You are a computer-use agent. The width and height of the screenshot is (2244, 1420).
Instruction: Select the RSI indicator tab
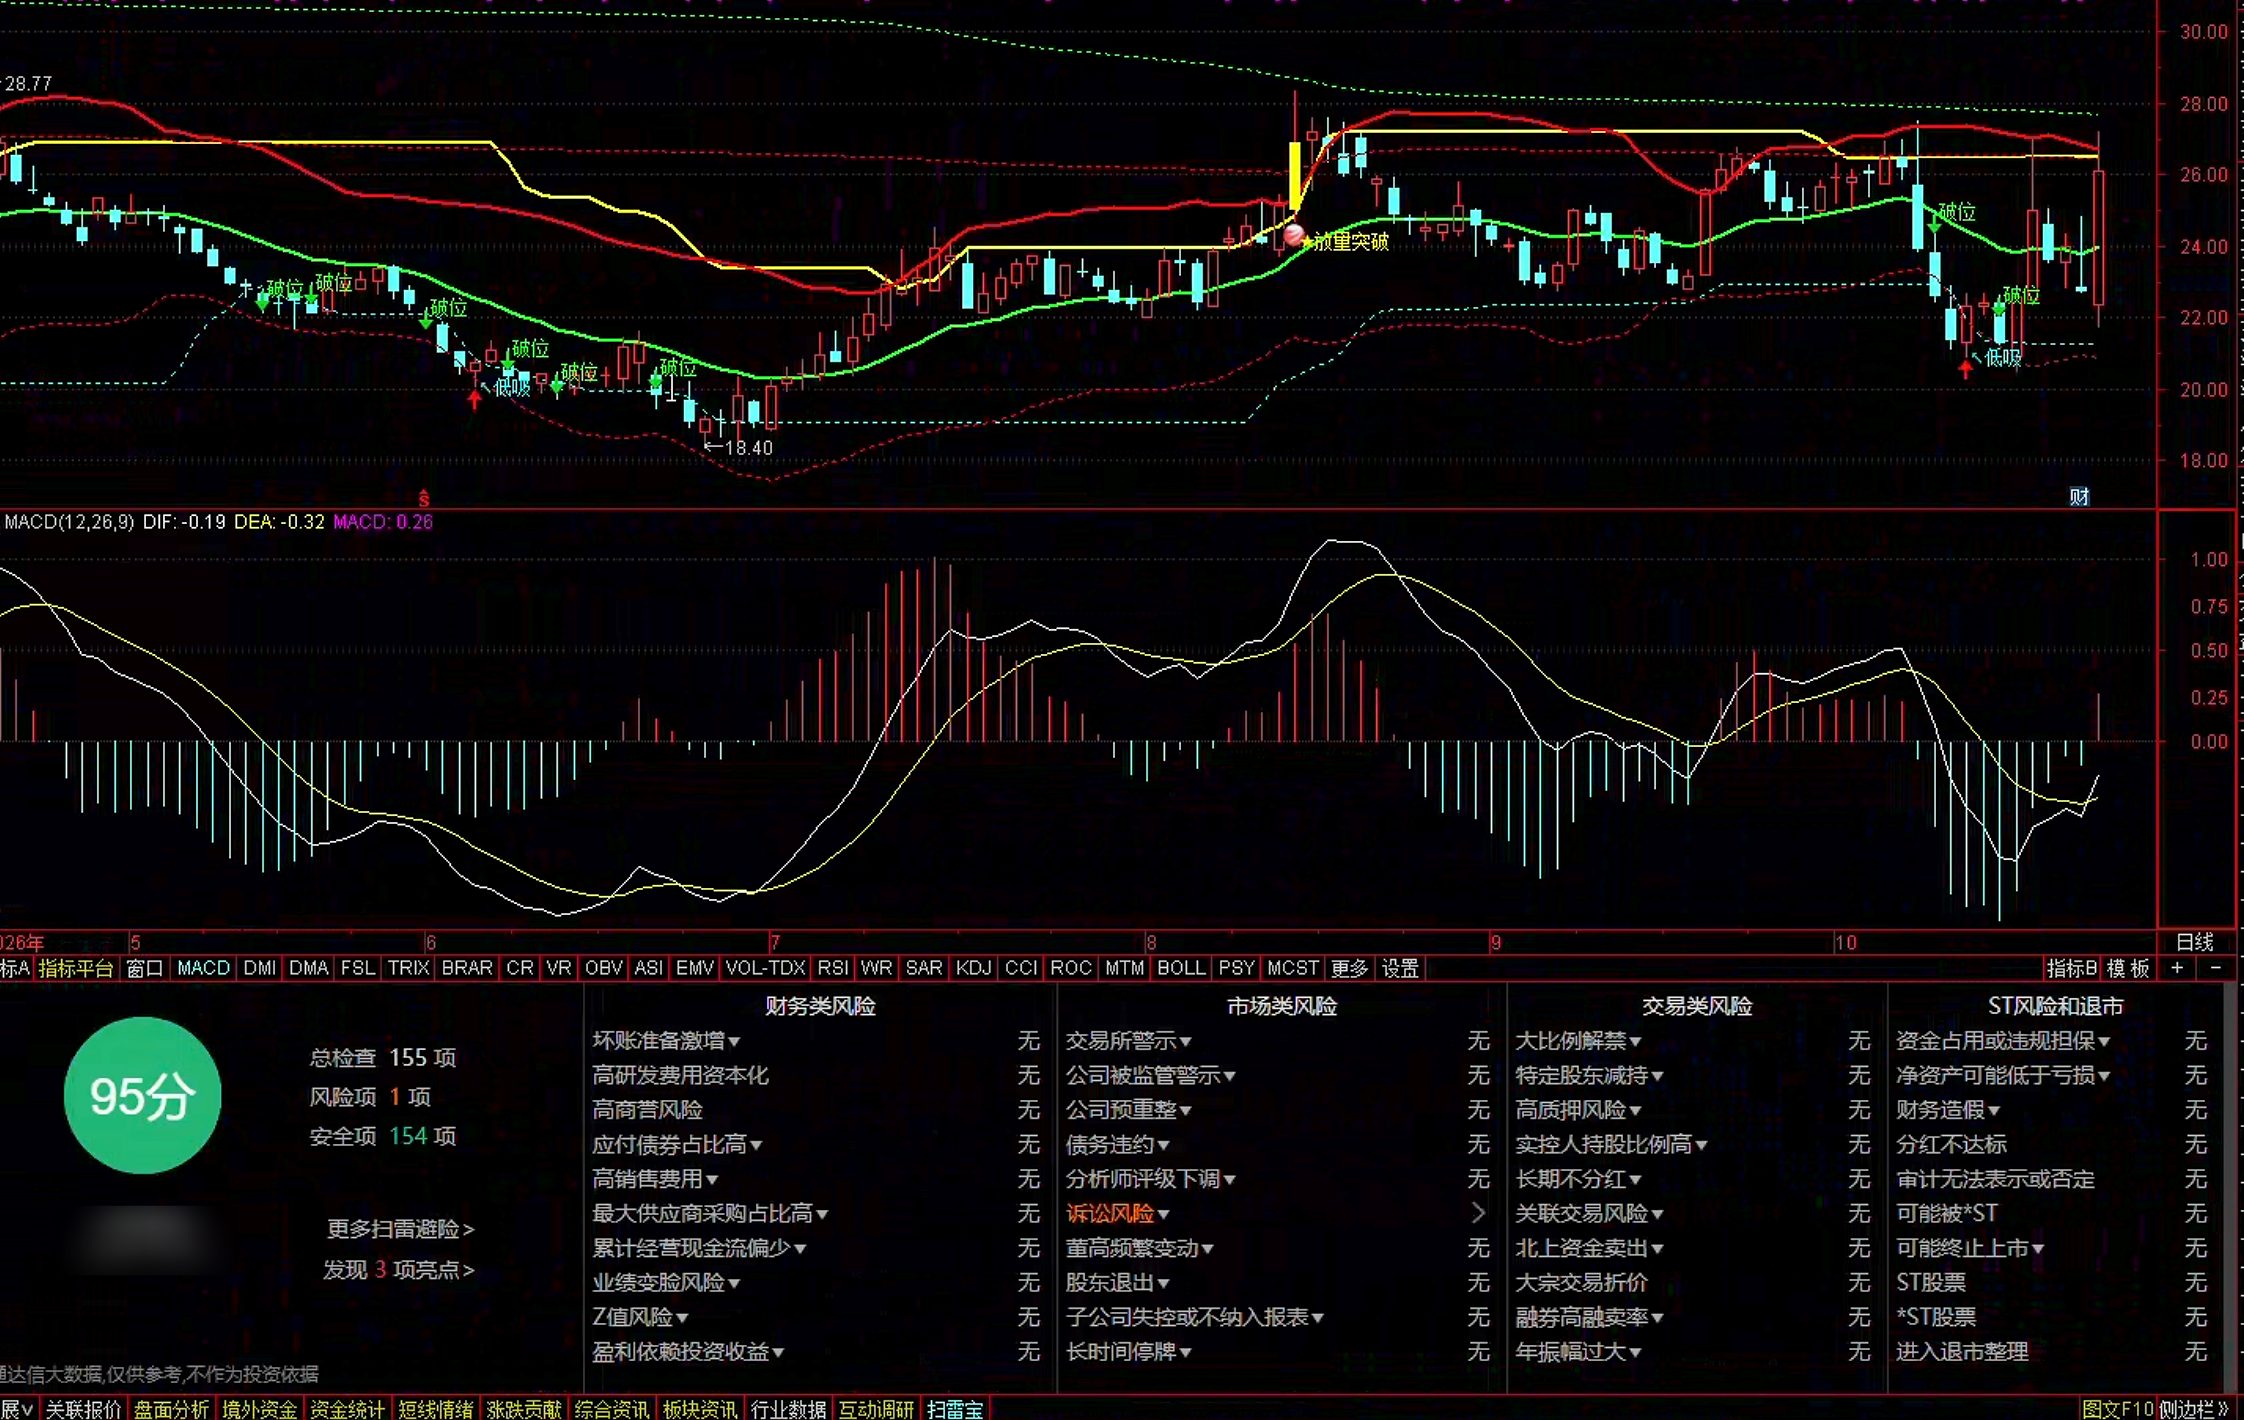832,968
